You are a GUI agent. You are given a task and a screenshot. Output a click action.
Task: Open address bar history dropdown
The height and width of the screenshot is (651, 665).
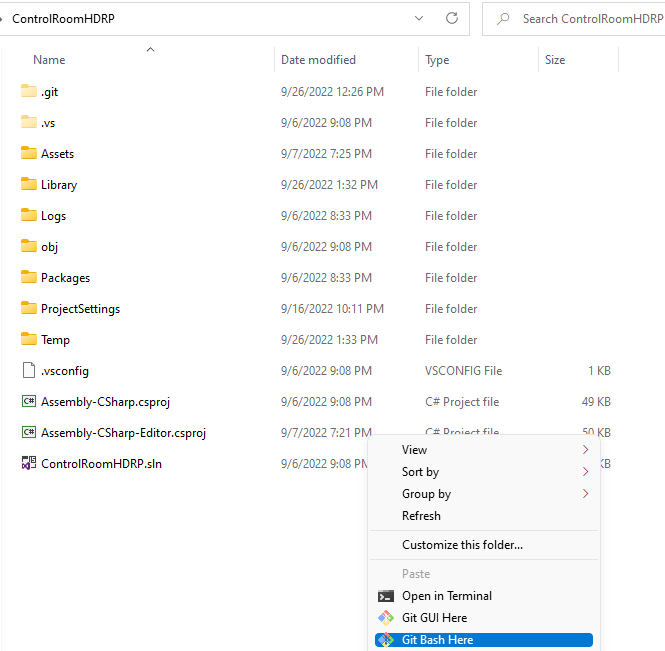point(419,18)
